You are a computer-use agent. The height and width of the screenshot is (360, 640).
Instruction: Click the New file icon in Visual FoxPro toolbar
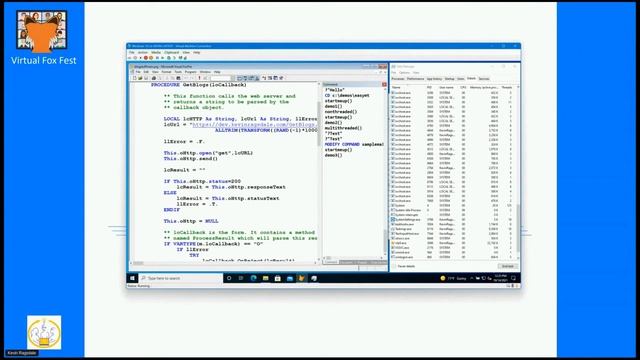134,78
